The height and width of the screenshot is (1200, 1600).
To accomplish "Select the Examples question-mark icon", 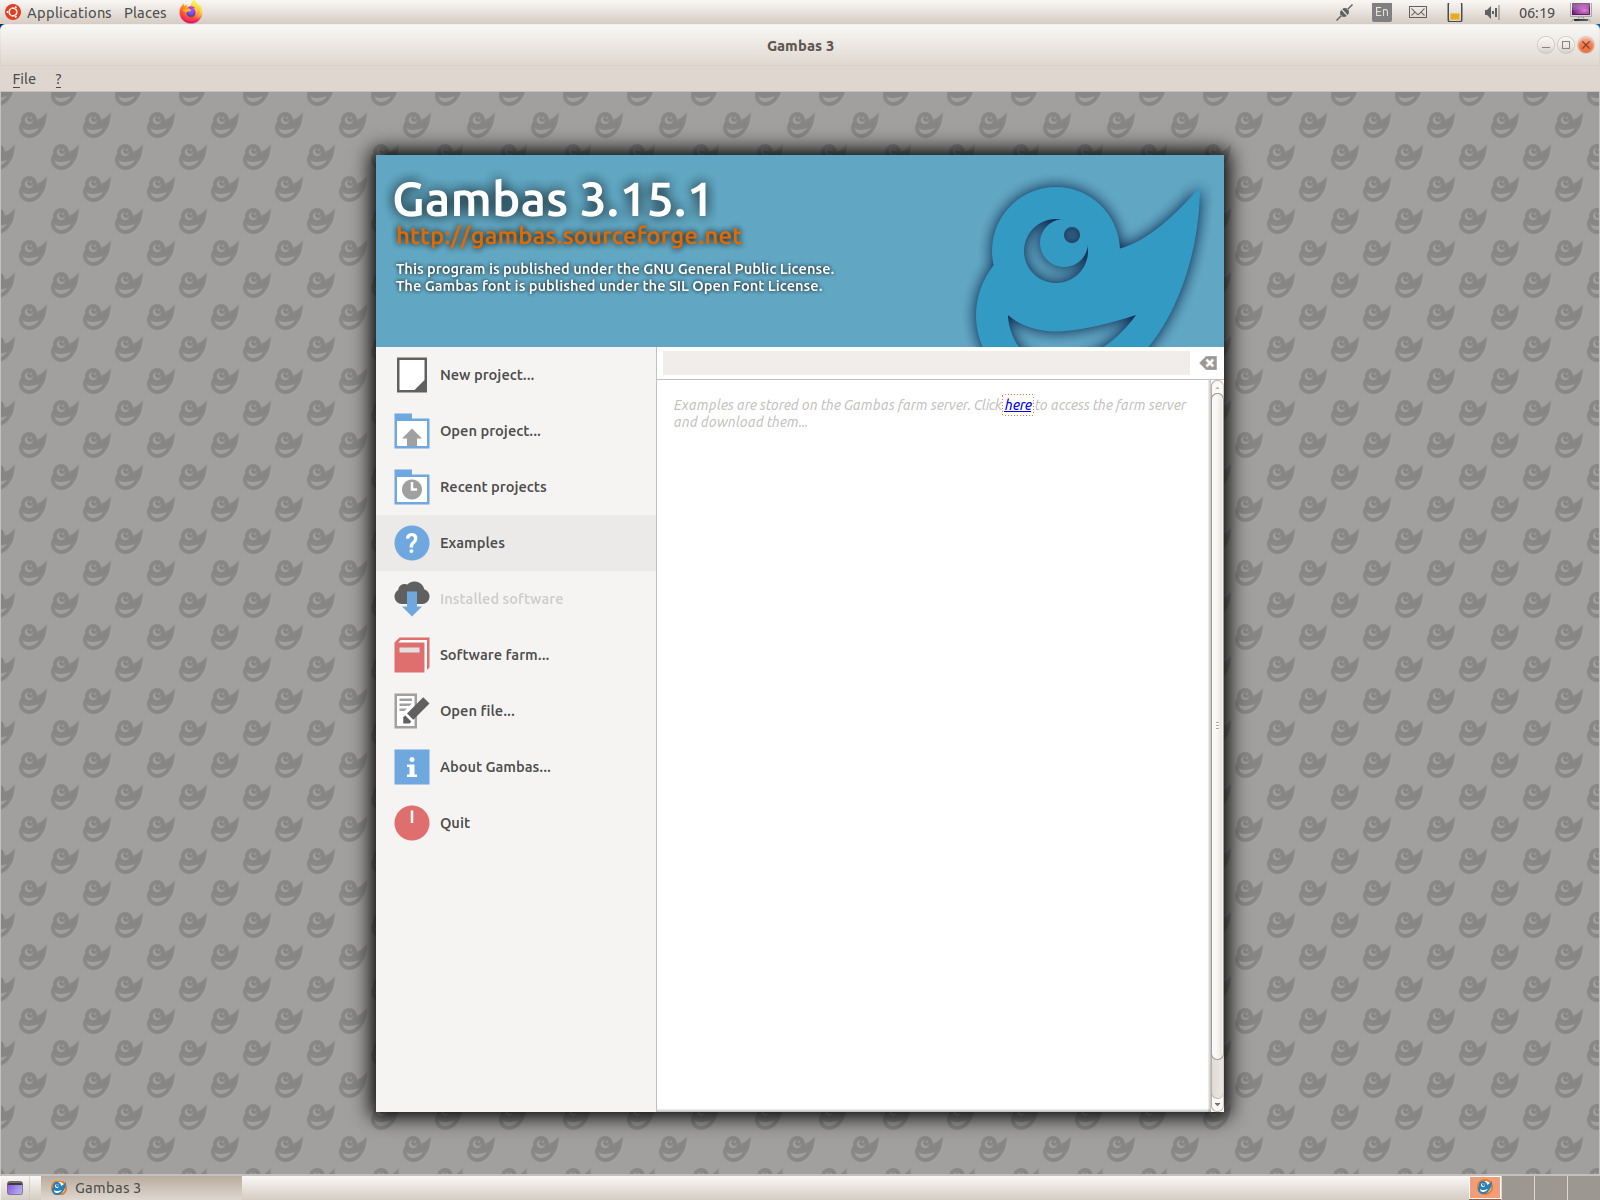I will (411, 542).
